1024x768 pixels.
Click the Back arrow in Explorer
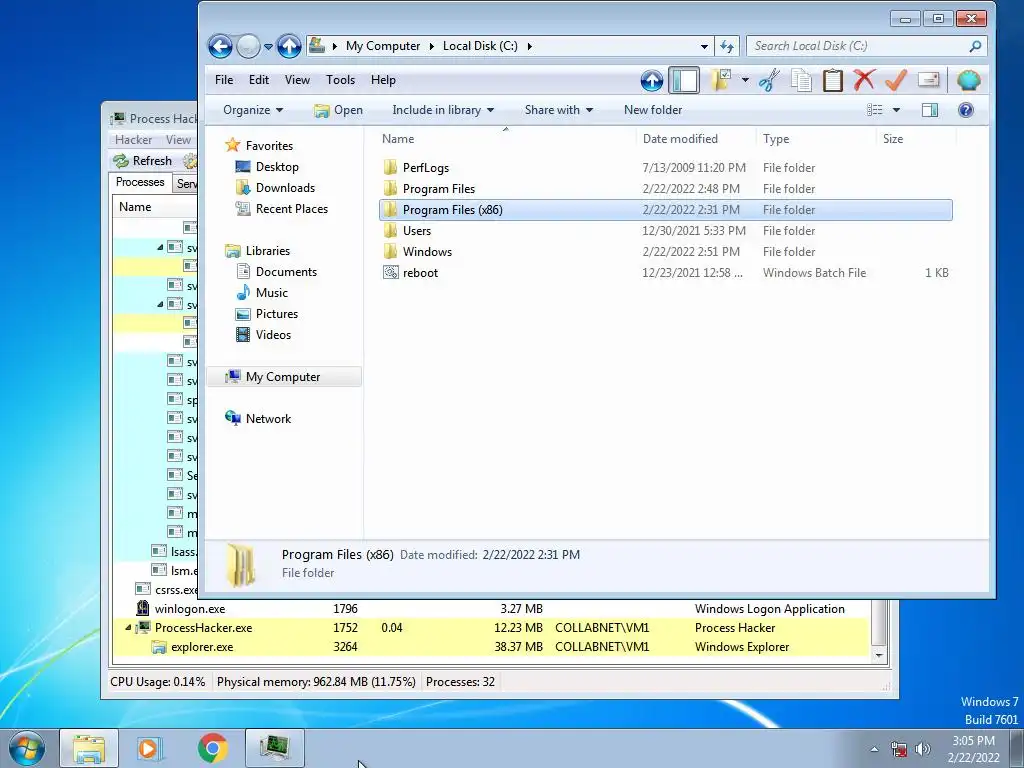pos(221,46)
